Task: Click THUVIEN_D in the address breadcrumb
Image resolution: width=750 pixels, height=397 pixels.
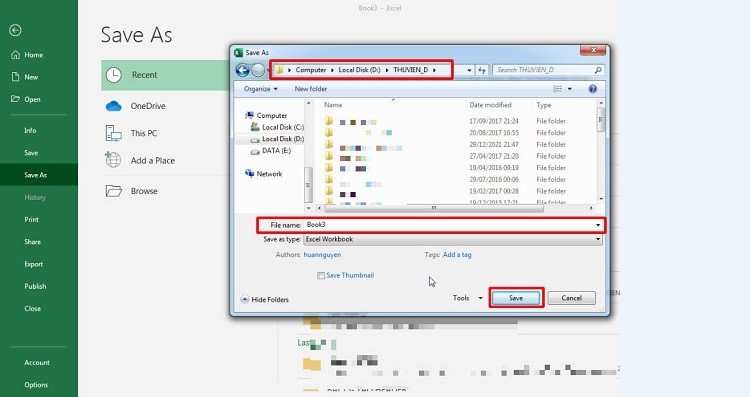Action: point(410,70)
